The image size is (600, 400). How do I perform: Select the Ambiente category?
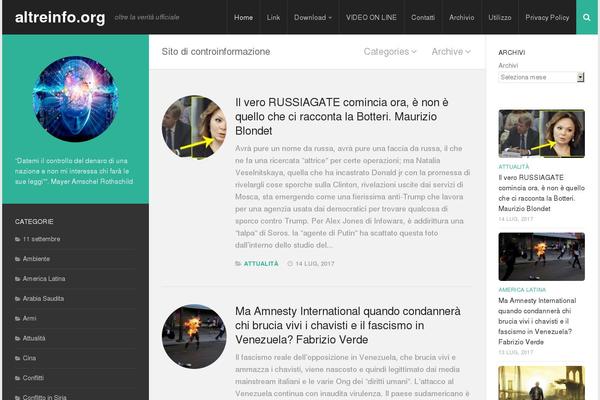[x=36, y=259]
